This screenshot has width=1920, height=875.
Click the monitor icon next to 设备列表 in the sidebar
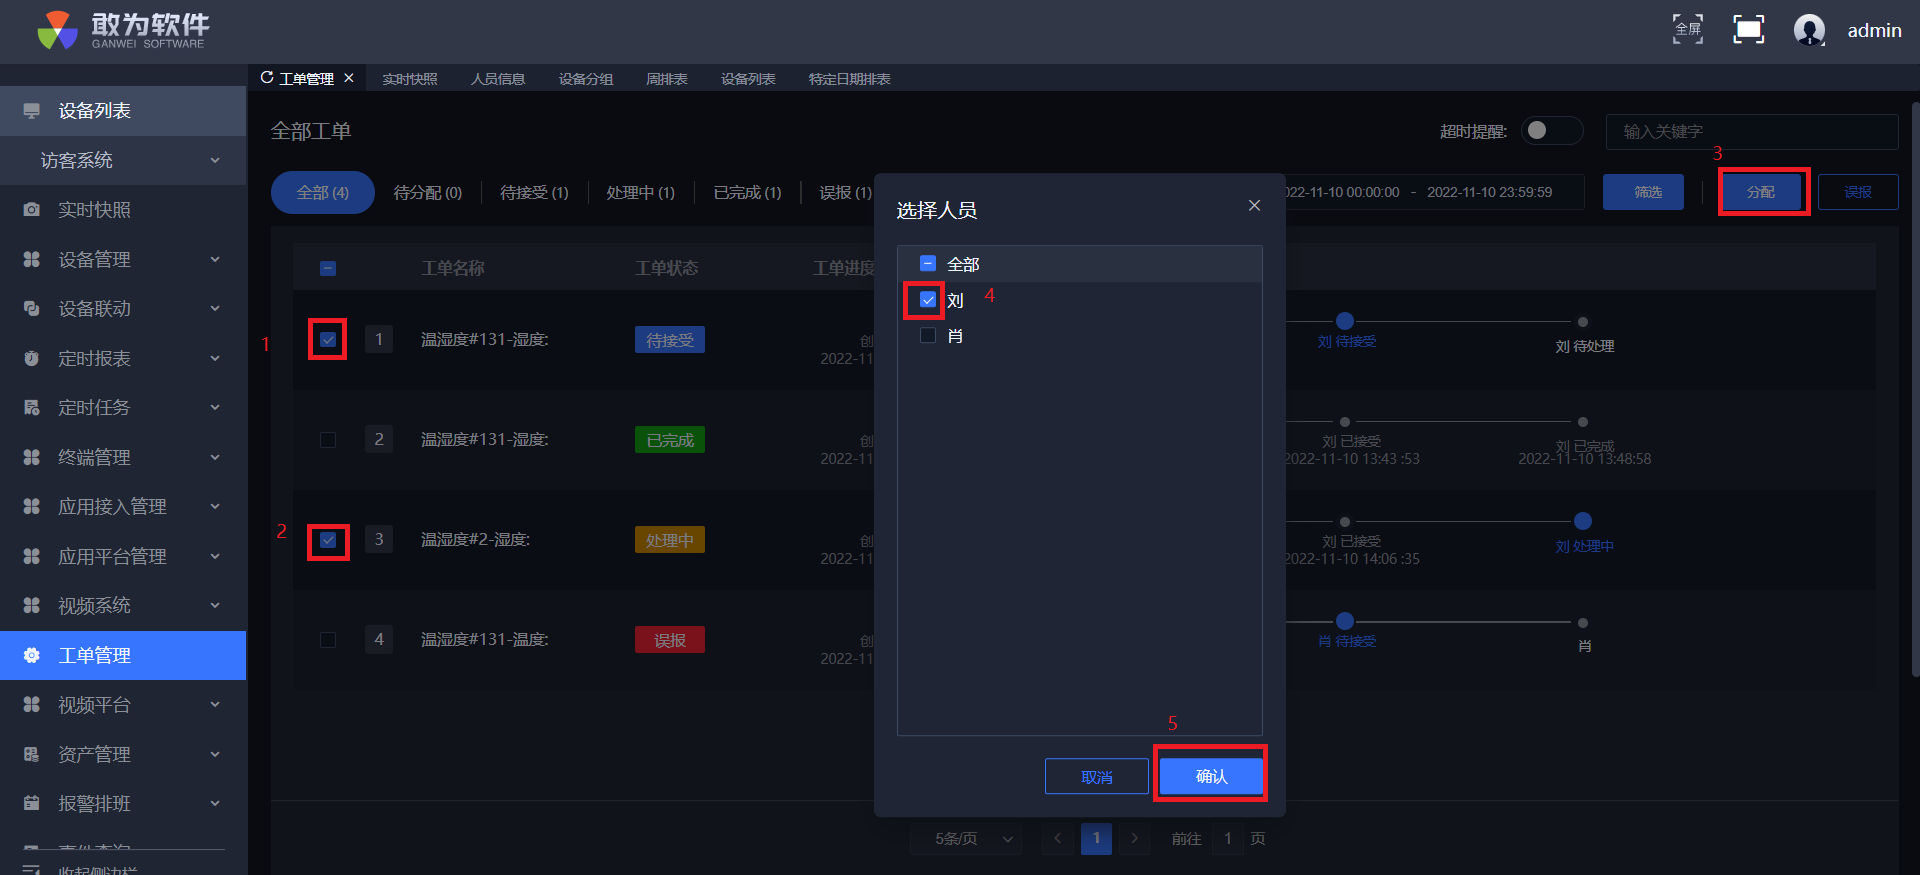pyautogui.click(x=32, y=111)
